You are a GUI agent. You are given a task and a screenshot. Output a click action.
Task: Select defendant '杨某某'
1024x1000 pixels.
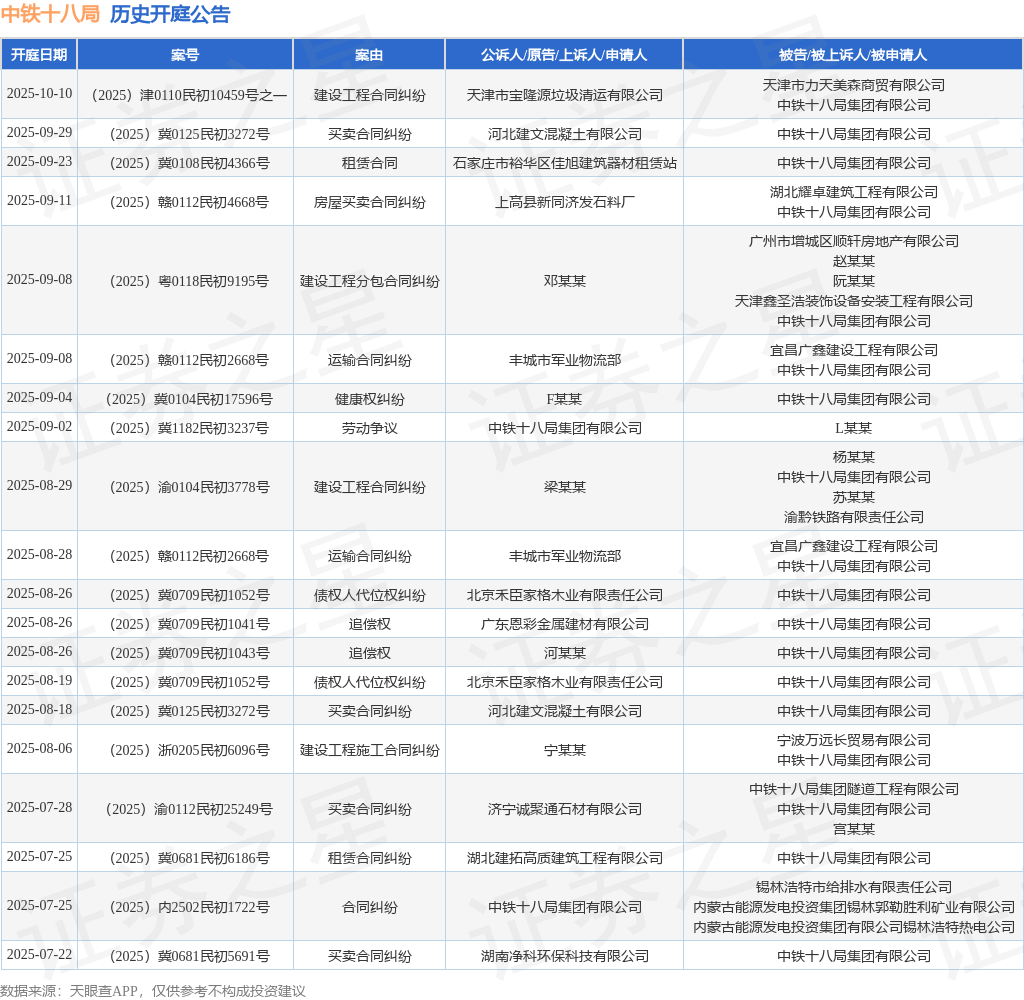point(854,457)
